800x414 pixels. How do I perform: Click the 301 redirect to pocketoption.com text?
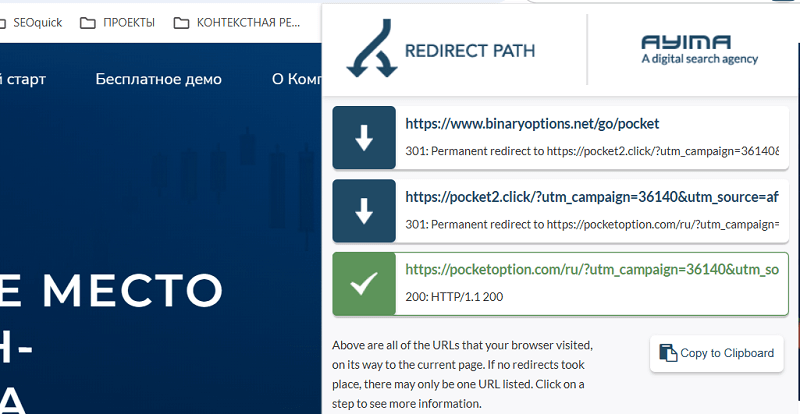point(592,224)
